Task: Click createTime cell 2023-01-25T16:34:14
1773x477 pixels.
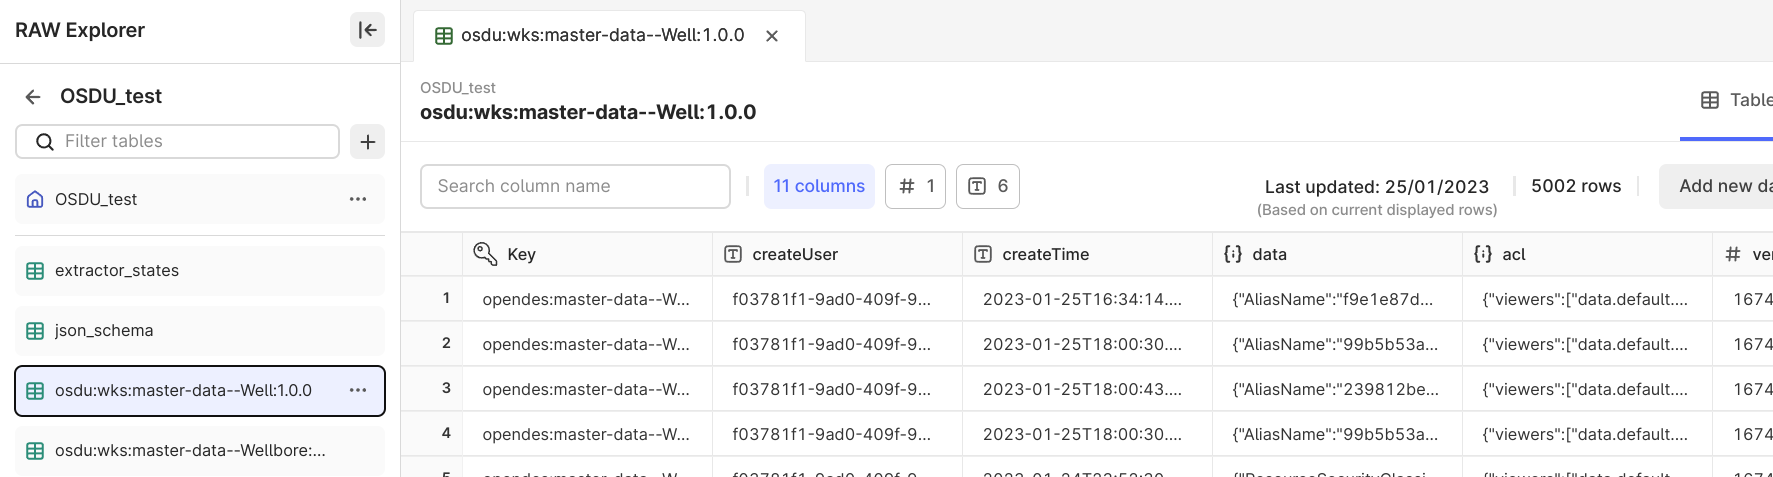Action: click(1087, 299)
